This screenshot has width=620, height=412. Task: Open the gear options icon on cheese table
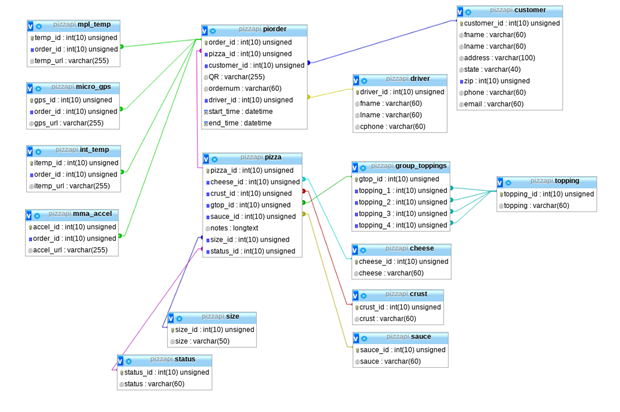point(363,251)
